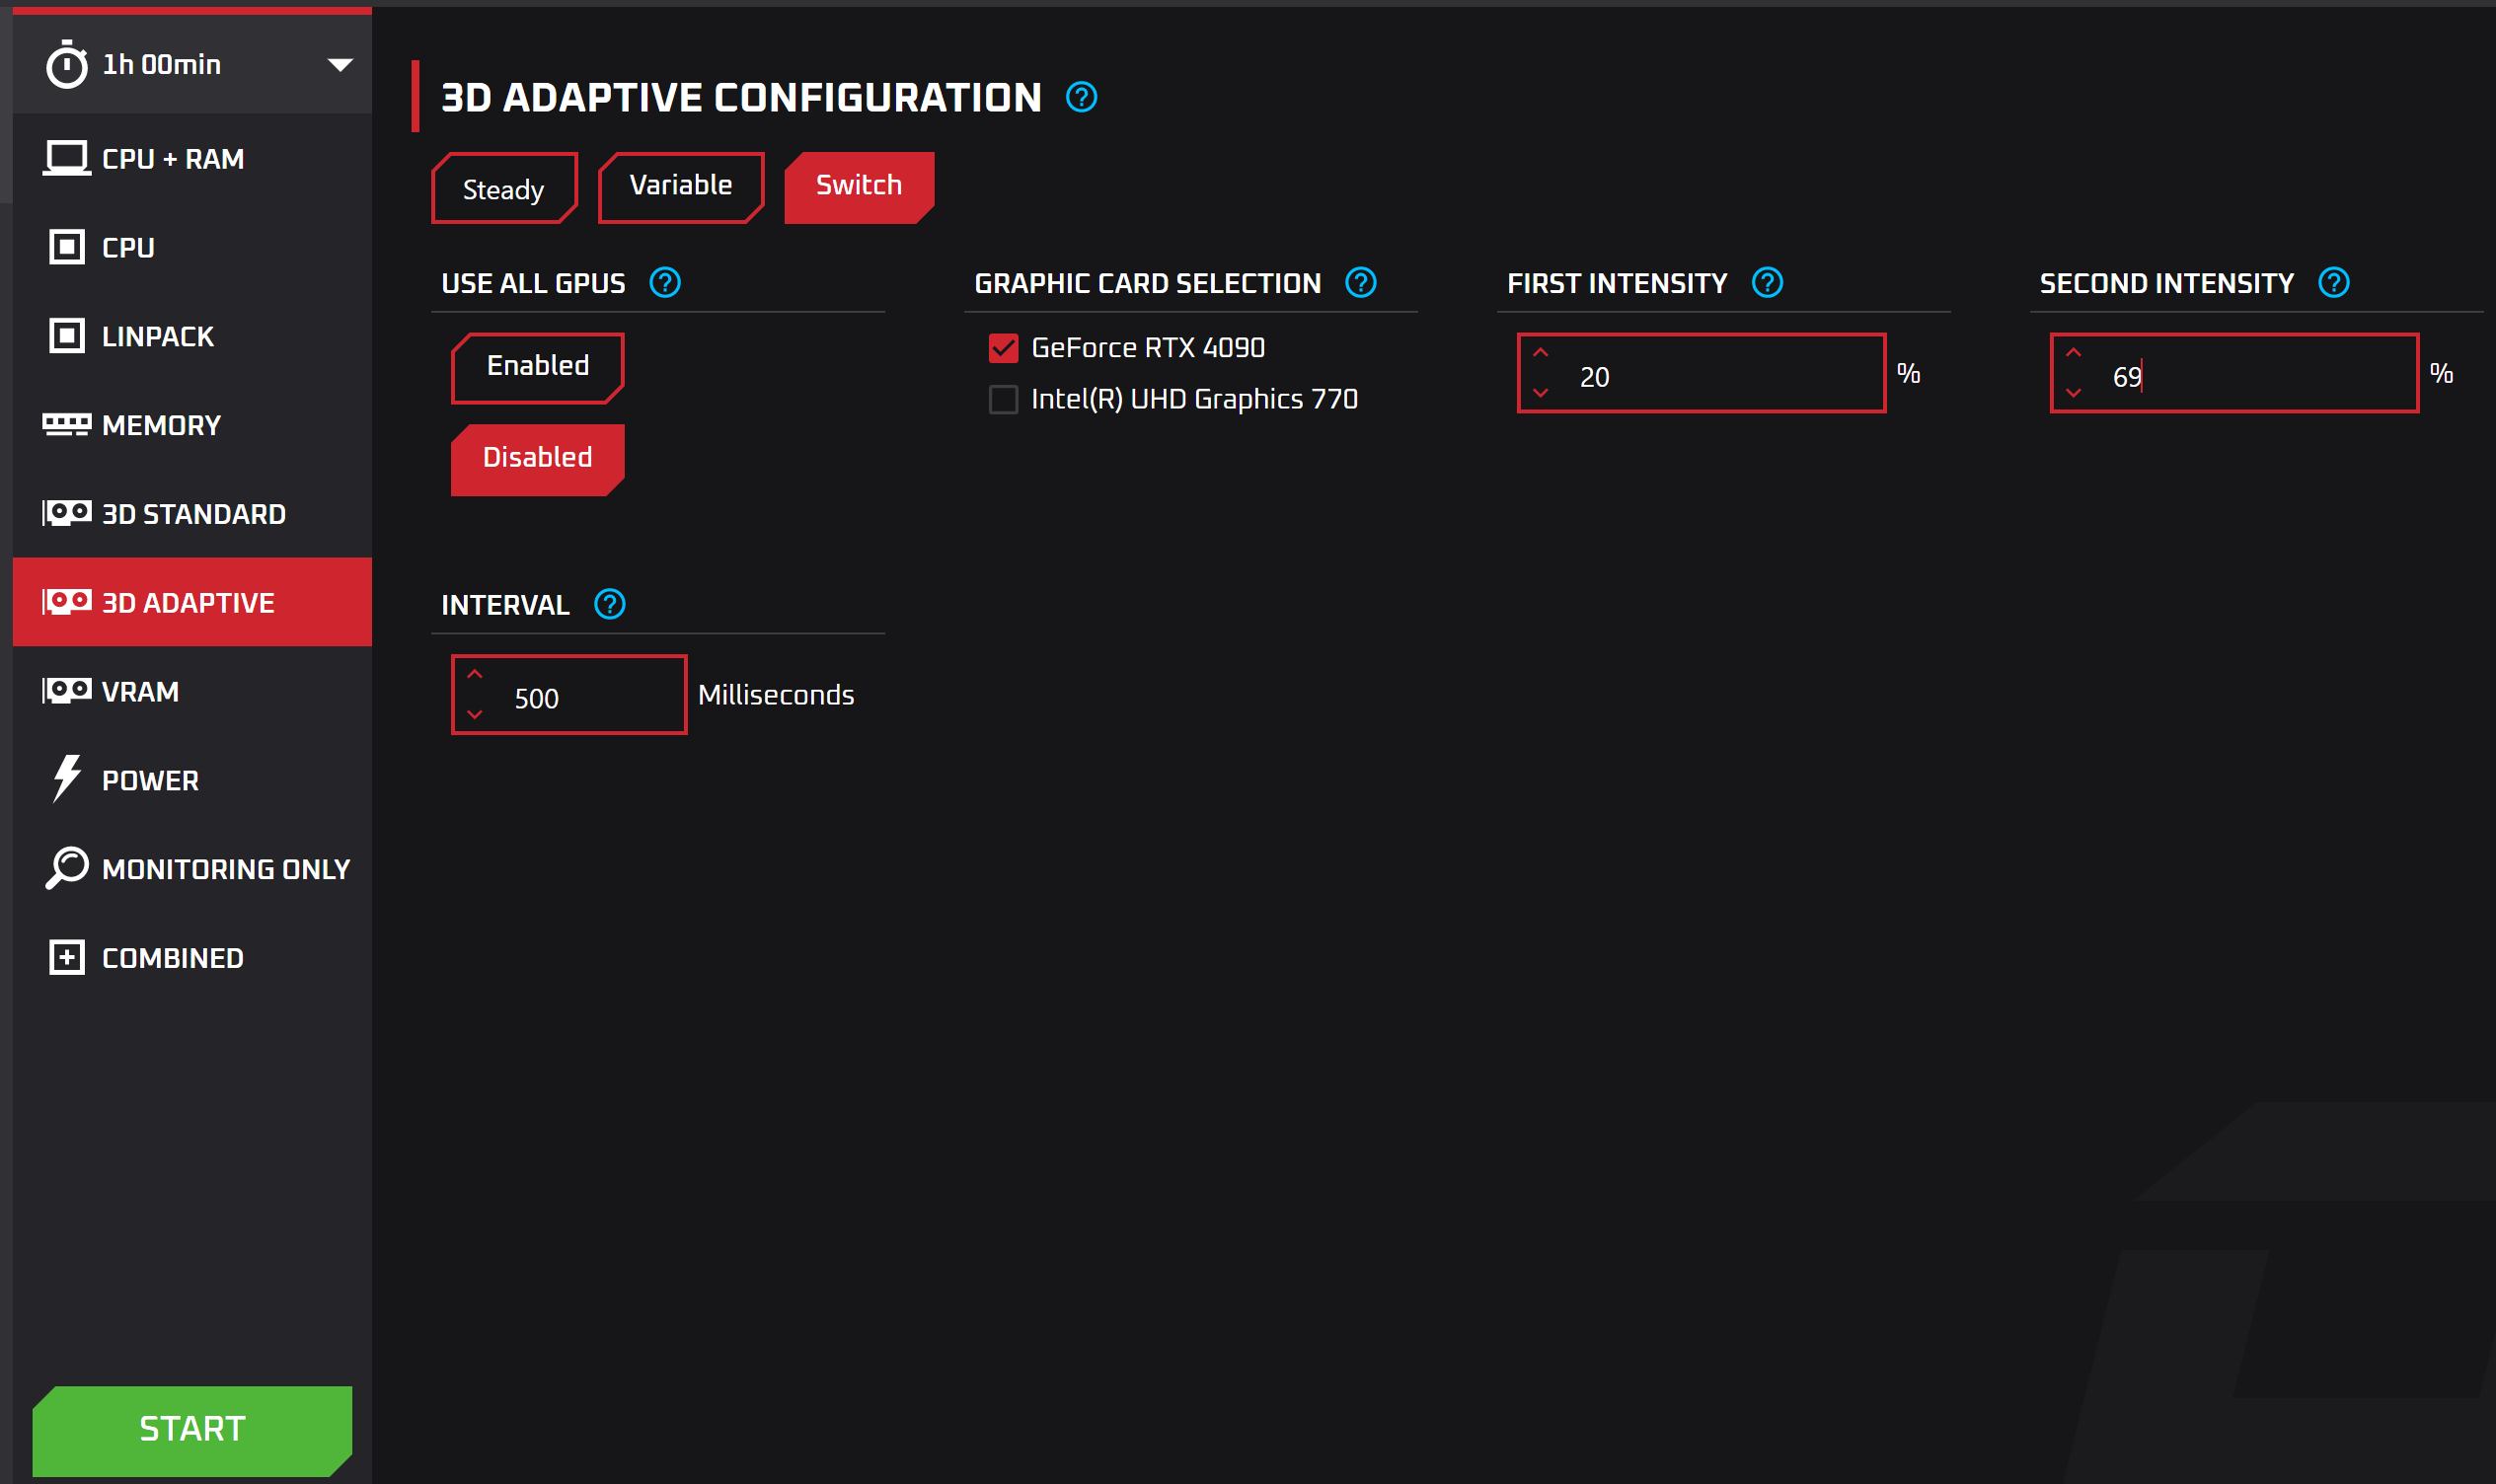This screenshot has height=1484, width=2496.
Task: Click the Interval help question mark
Action: point(610,604)
